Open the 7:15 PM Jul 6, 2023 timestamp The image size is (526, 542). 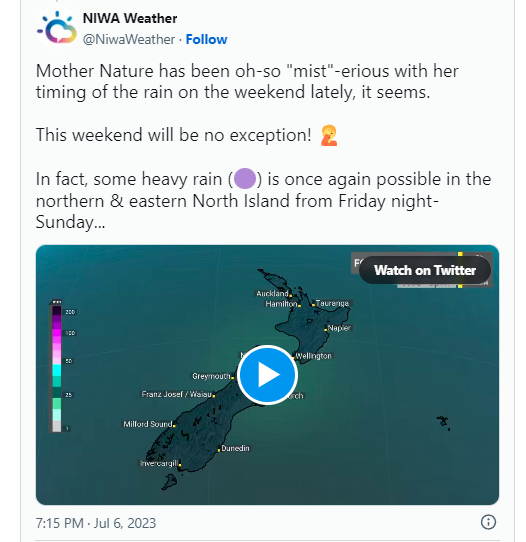(96, 523)
